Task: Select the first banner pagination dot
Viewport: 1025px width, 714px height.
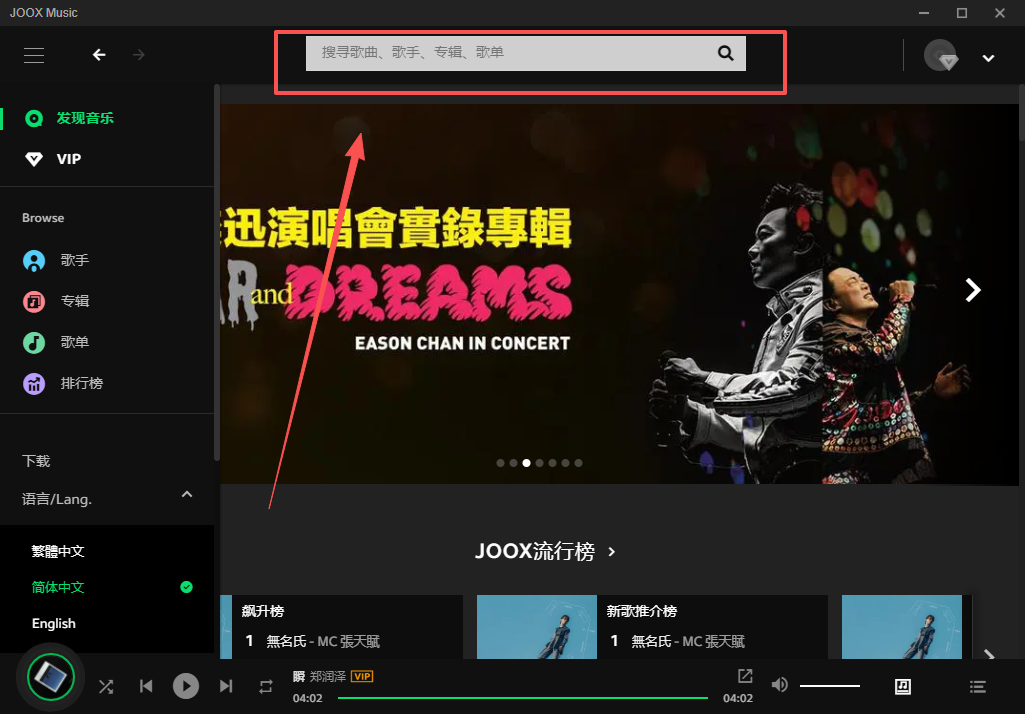Action: (500, 463)
